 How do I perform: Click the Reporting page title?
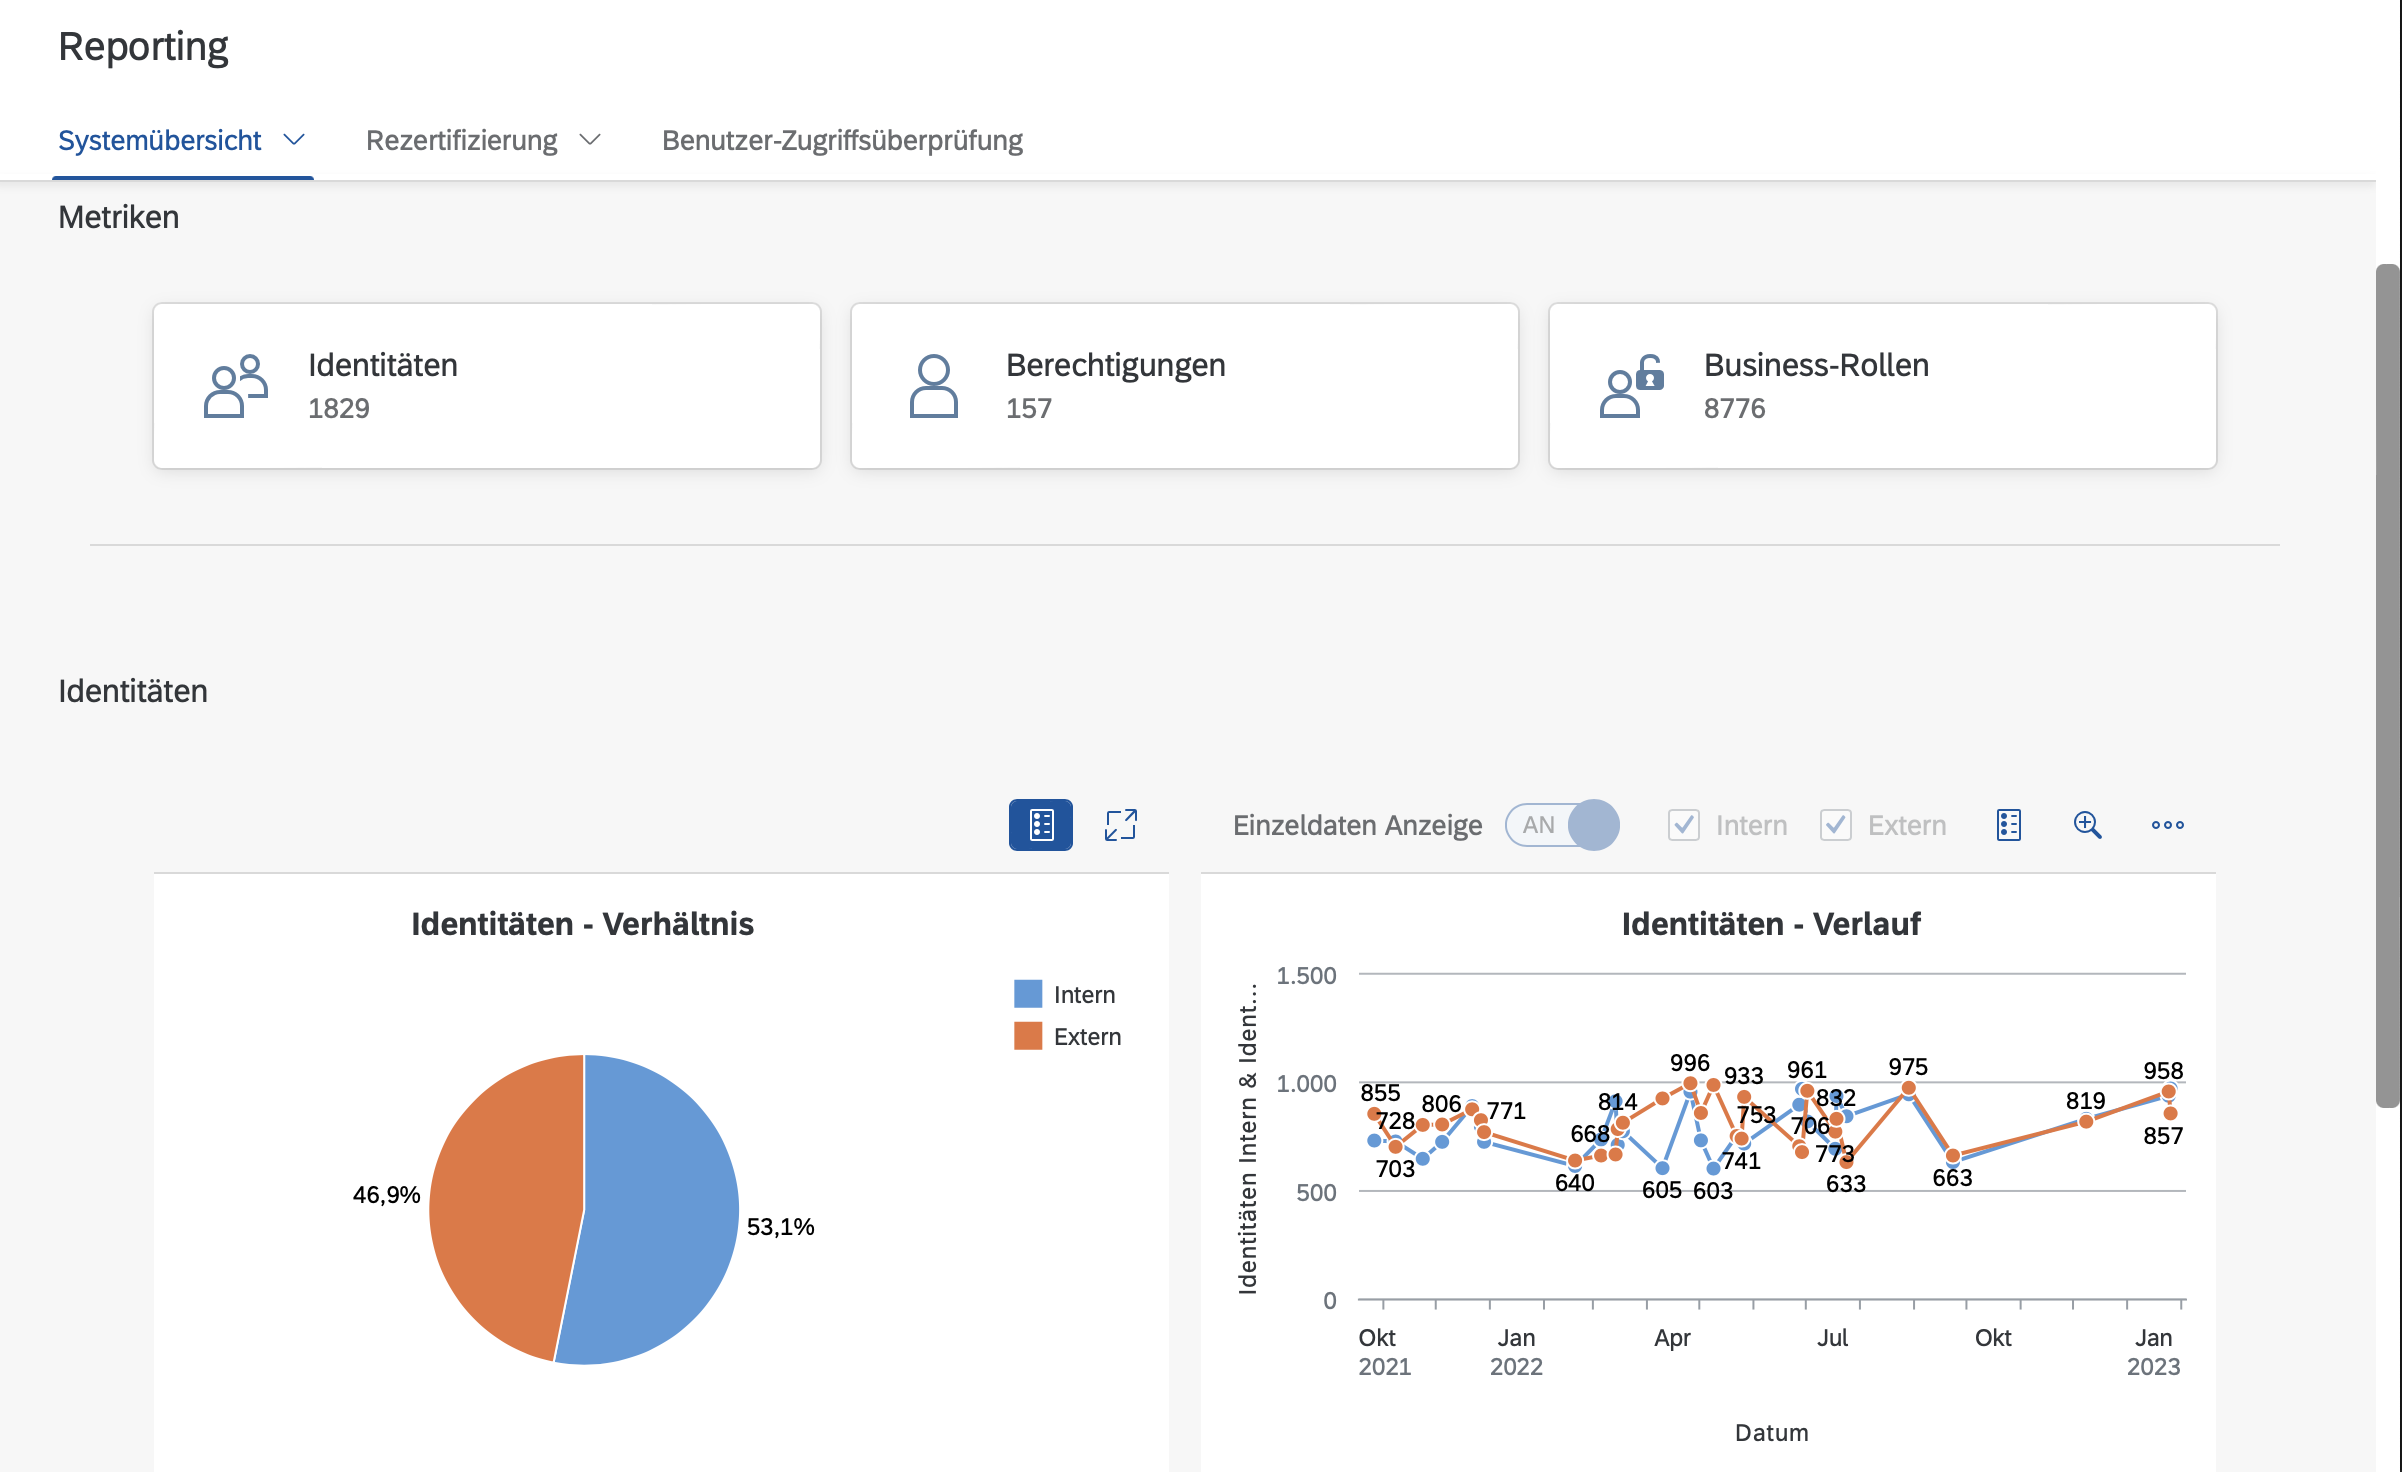click(143, 47)
